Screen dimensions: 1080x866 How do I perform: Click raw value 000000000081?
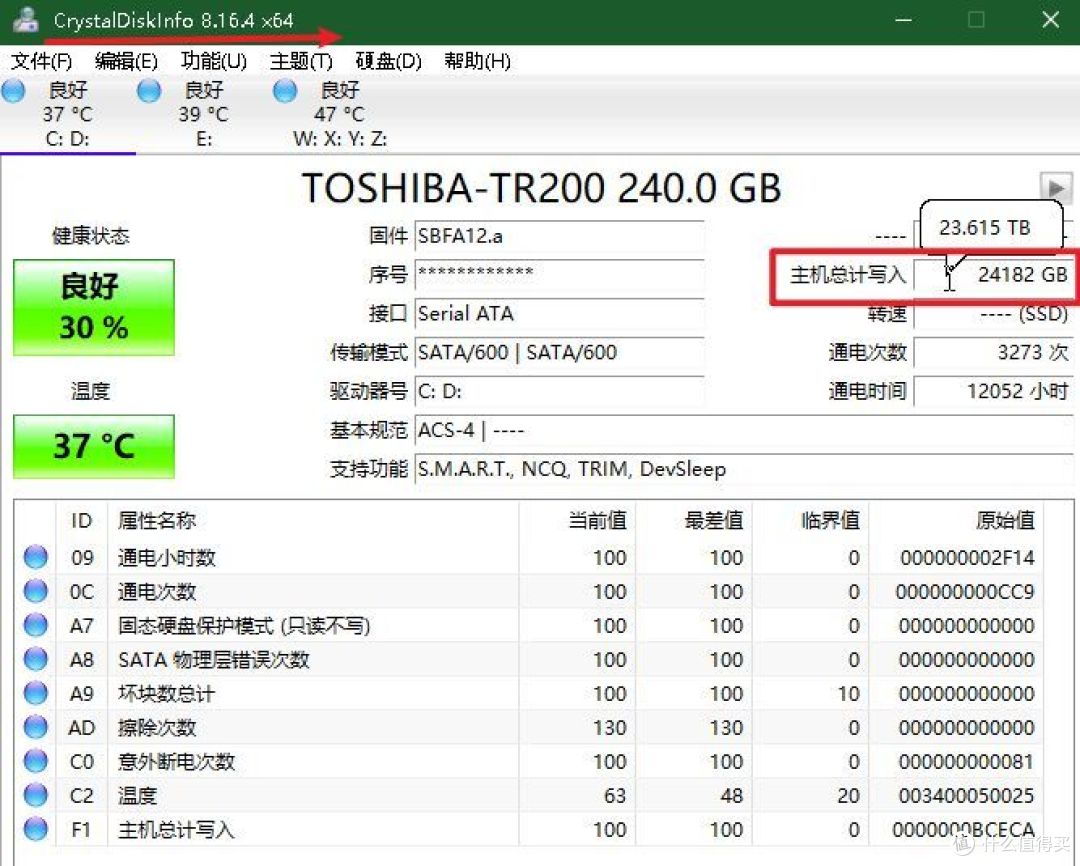tap(966, 762)
